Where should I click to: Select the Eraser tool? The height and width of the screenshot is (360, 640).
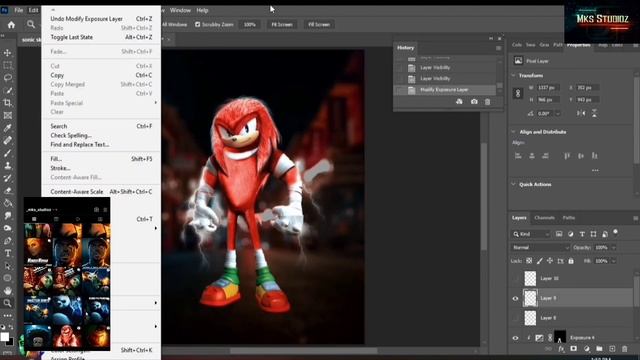pos(7,191)
